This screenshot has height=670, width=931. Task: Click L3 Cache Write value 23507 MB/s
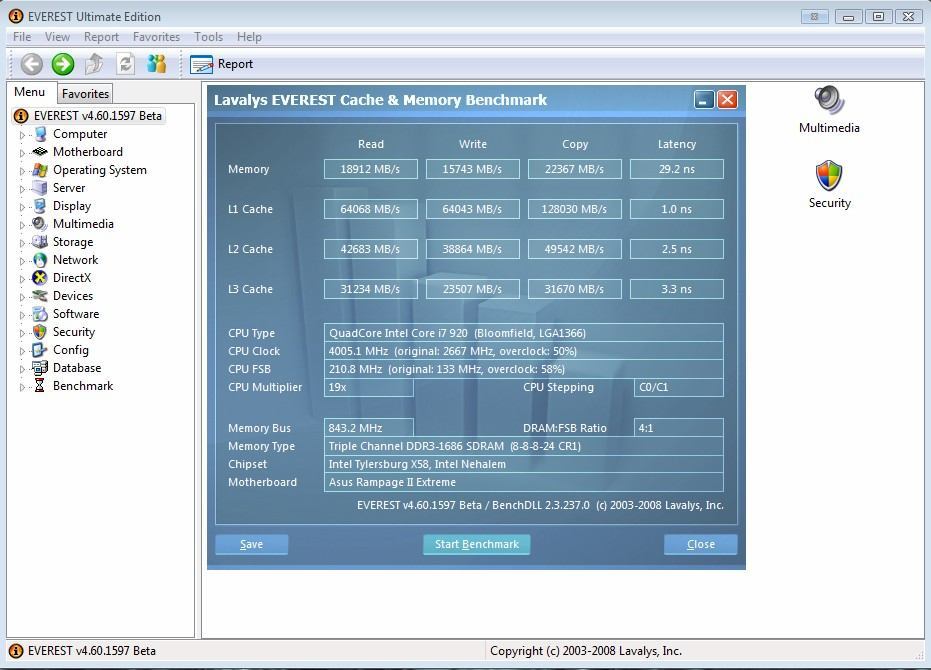(x=473, y=289)
